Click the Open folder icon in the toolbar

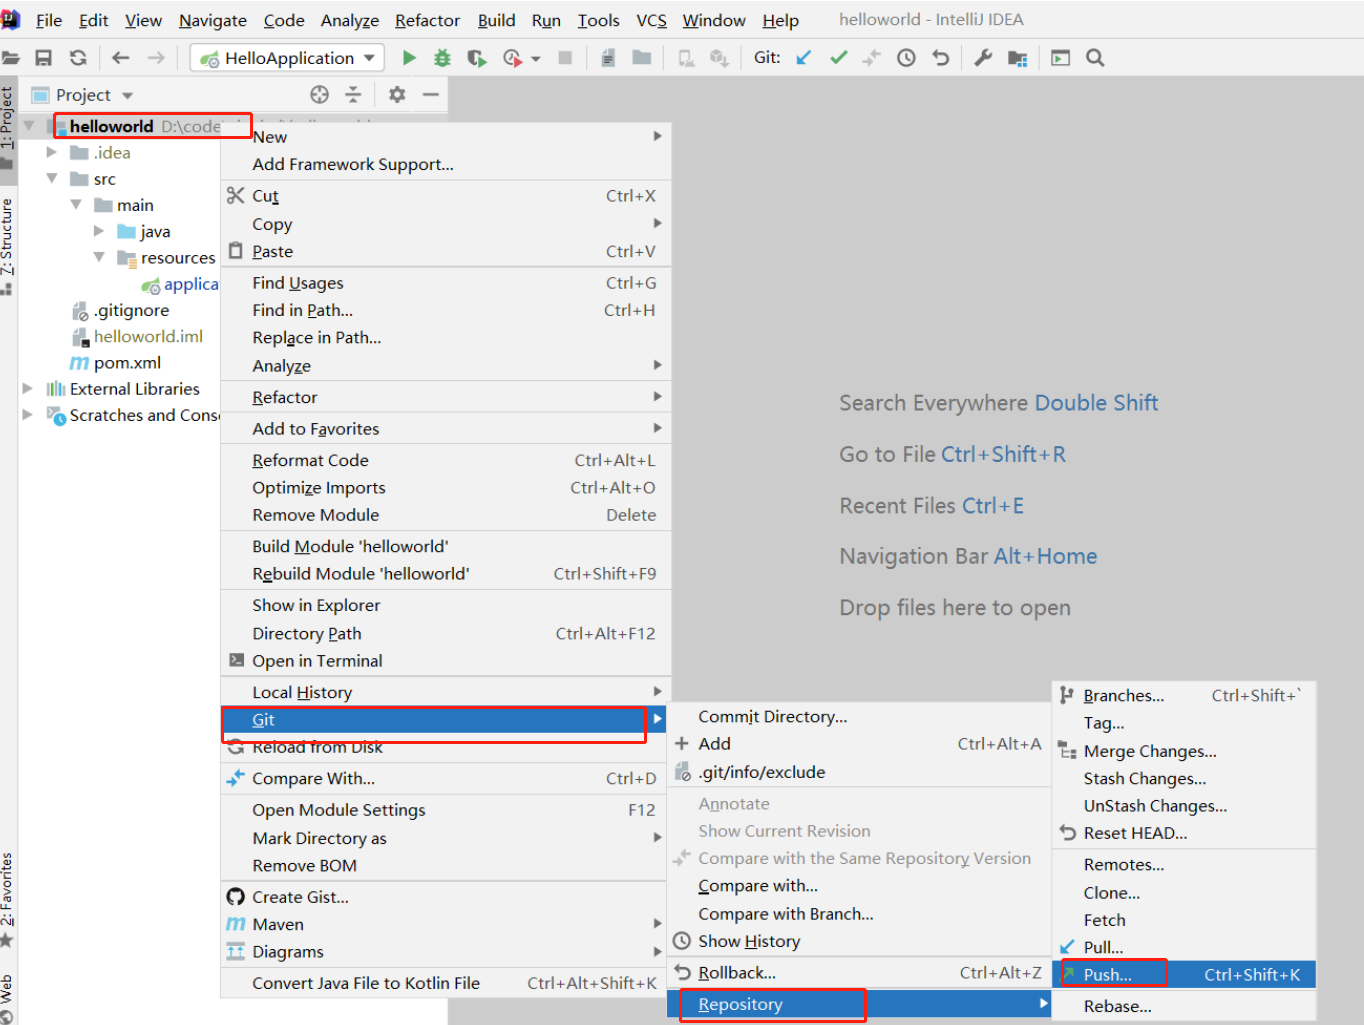pos(11,58)
